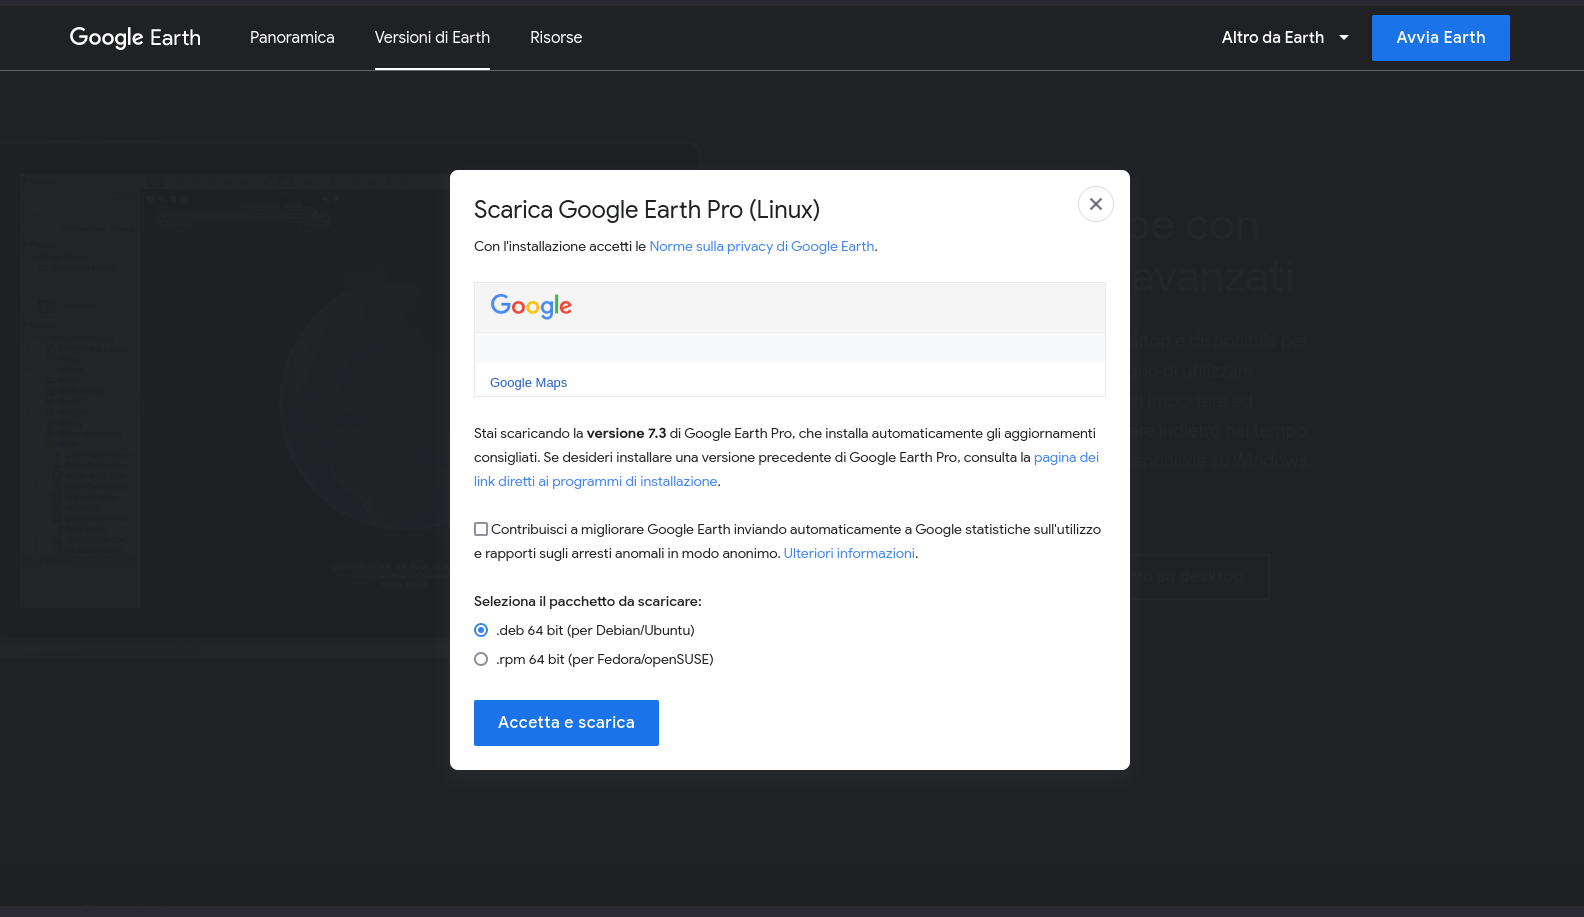Select the .deb 64 bit radio button
1584x917 pixels.
click(481, 630)
